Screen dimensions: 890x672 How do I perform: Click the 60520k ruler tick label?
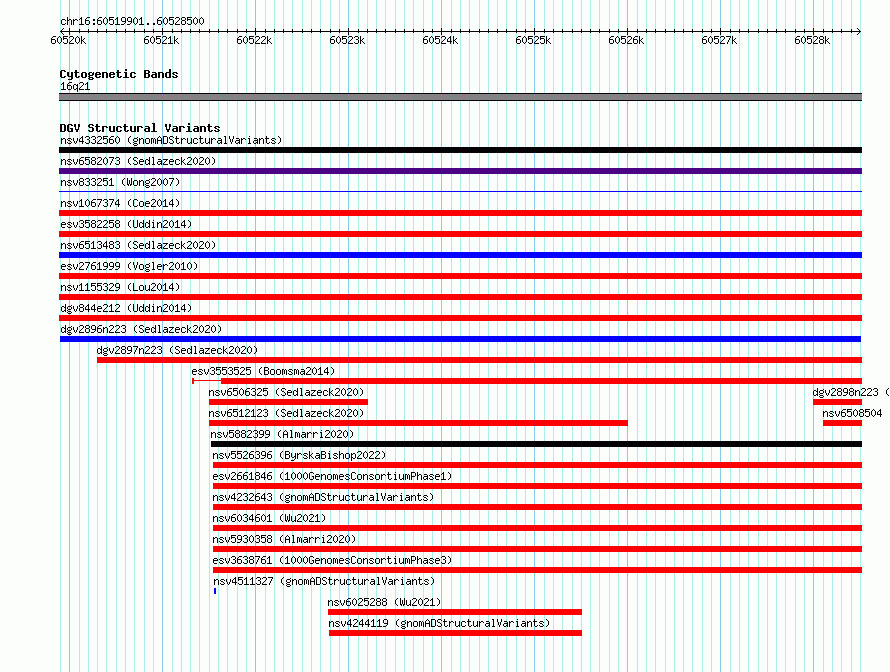68,40
